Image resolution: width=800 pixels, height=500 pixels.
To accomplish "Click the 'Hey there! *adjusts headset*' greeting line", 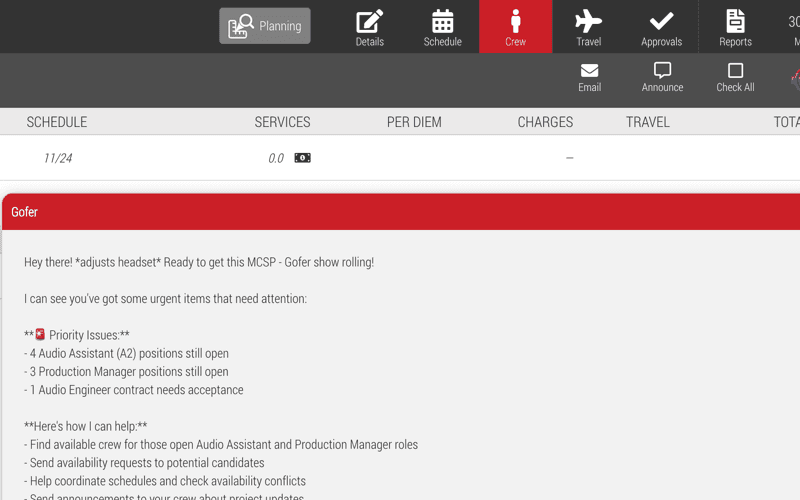I will (x=199, y=262).
